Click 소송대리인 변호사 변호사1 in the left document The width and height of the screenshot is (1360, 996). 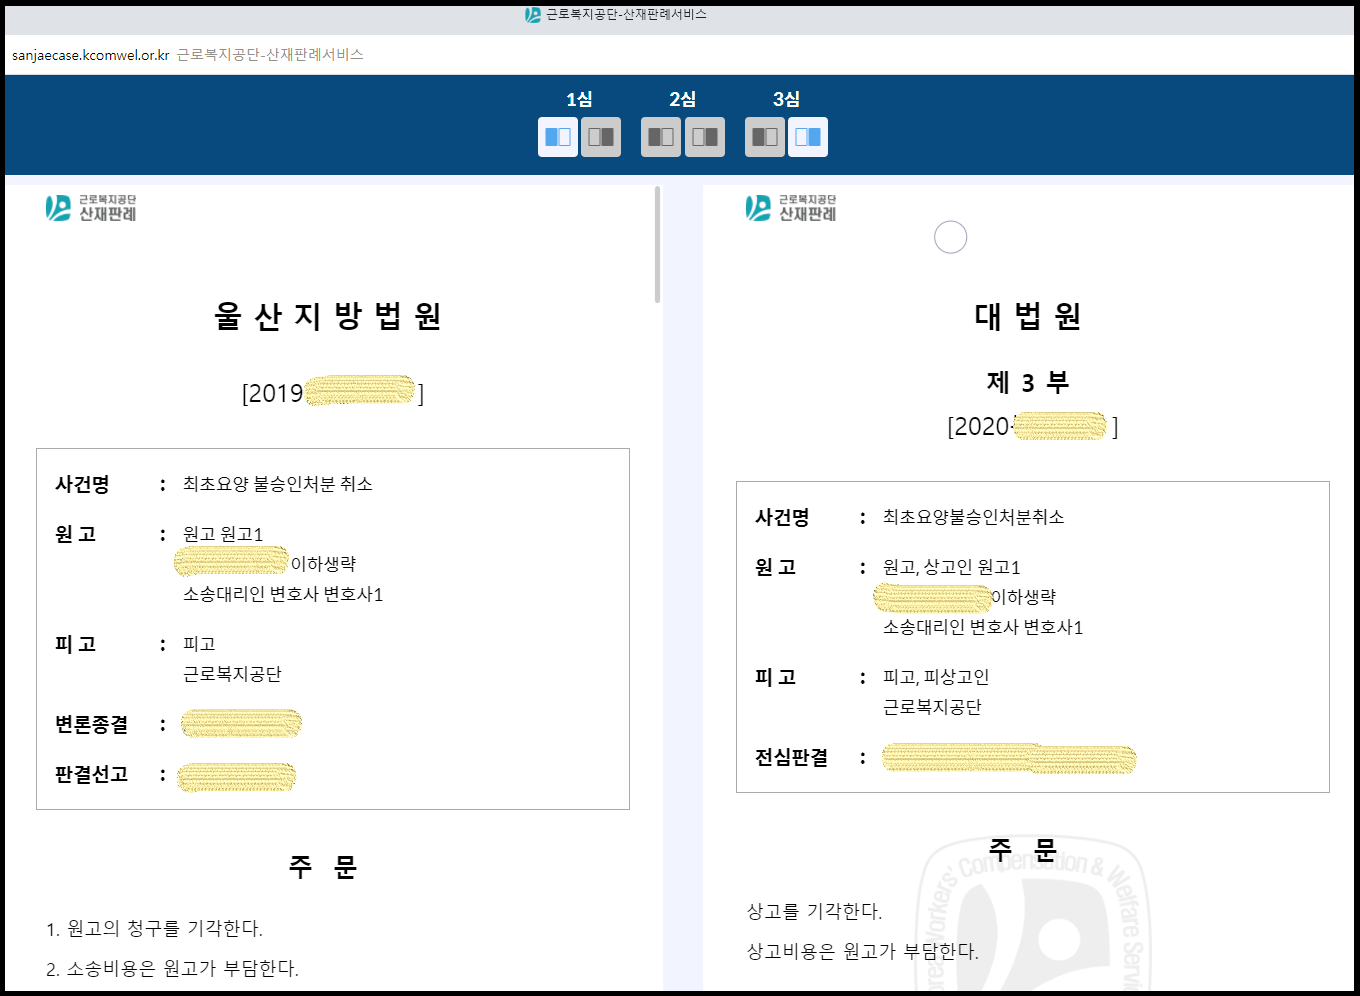point(283,594)
